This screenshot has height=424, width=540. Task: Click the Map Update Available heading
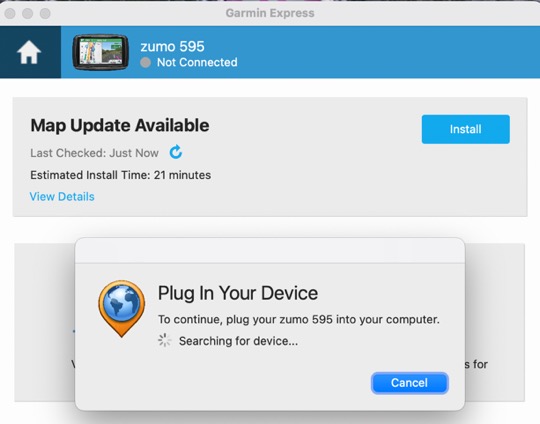click(x=120, y=125)
